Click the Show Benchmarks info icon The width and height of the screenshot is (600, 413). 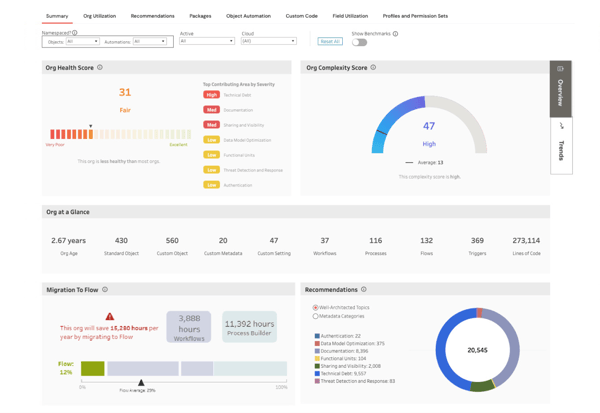(395, 34)
